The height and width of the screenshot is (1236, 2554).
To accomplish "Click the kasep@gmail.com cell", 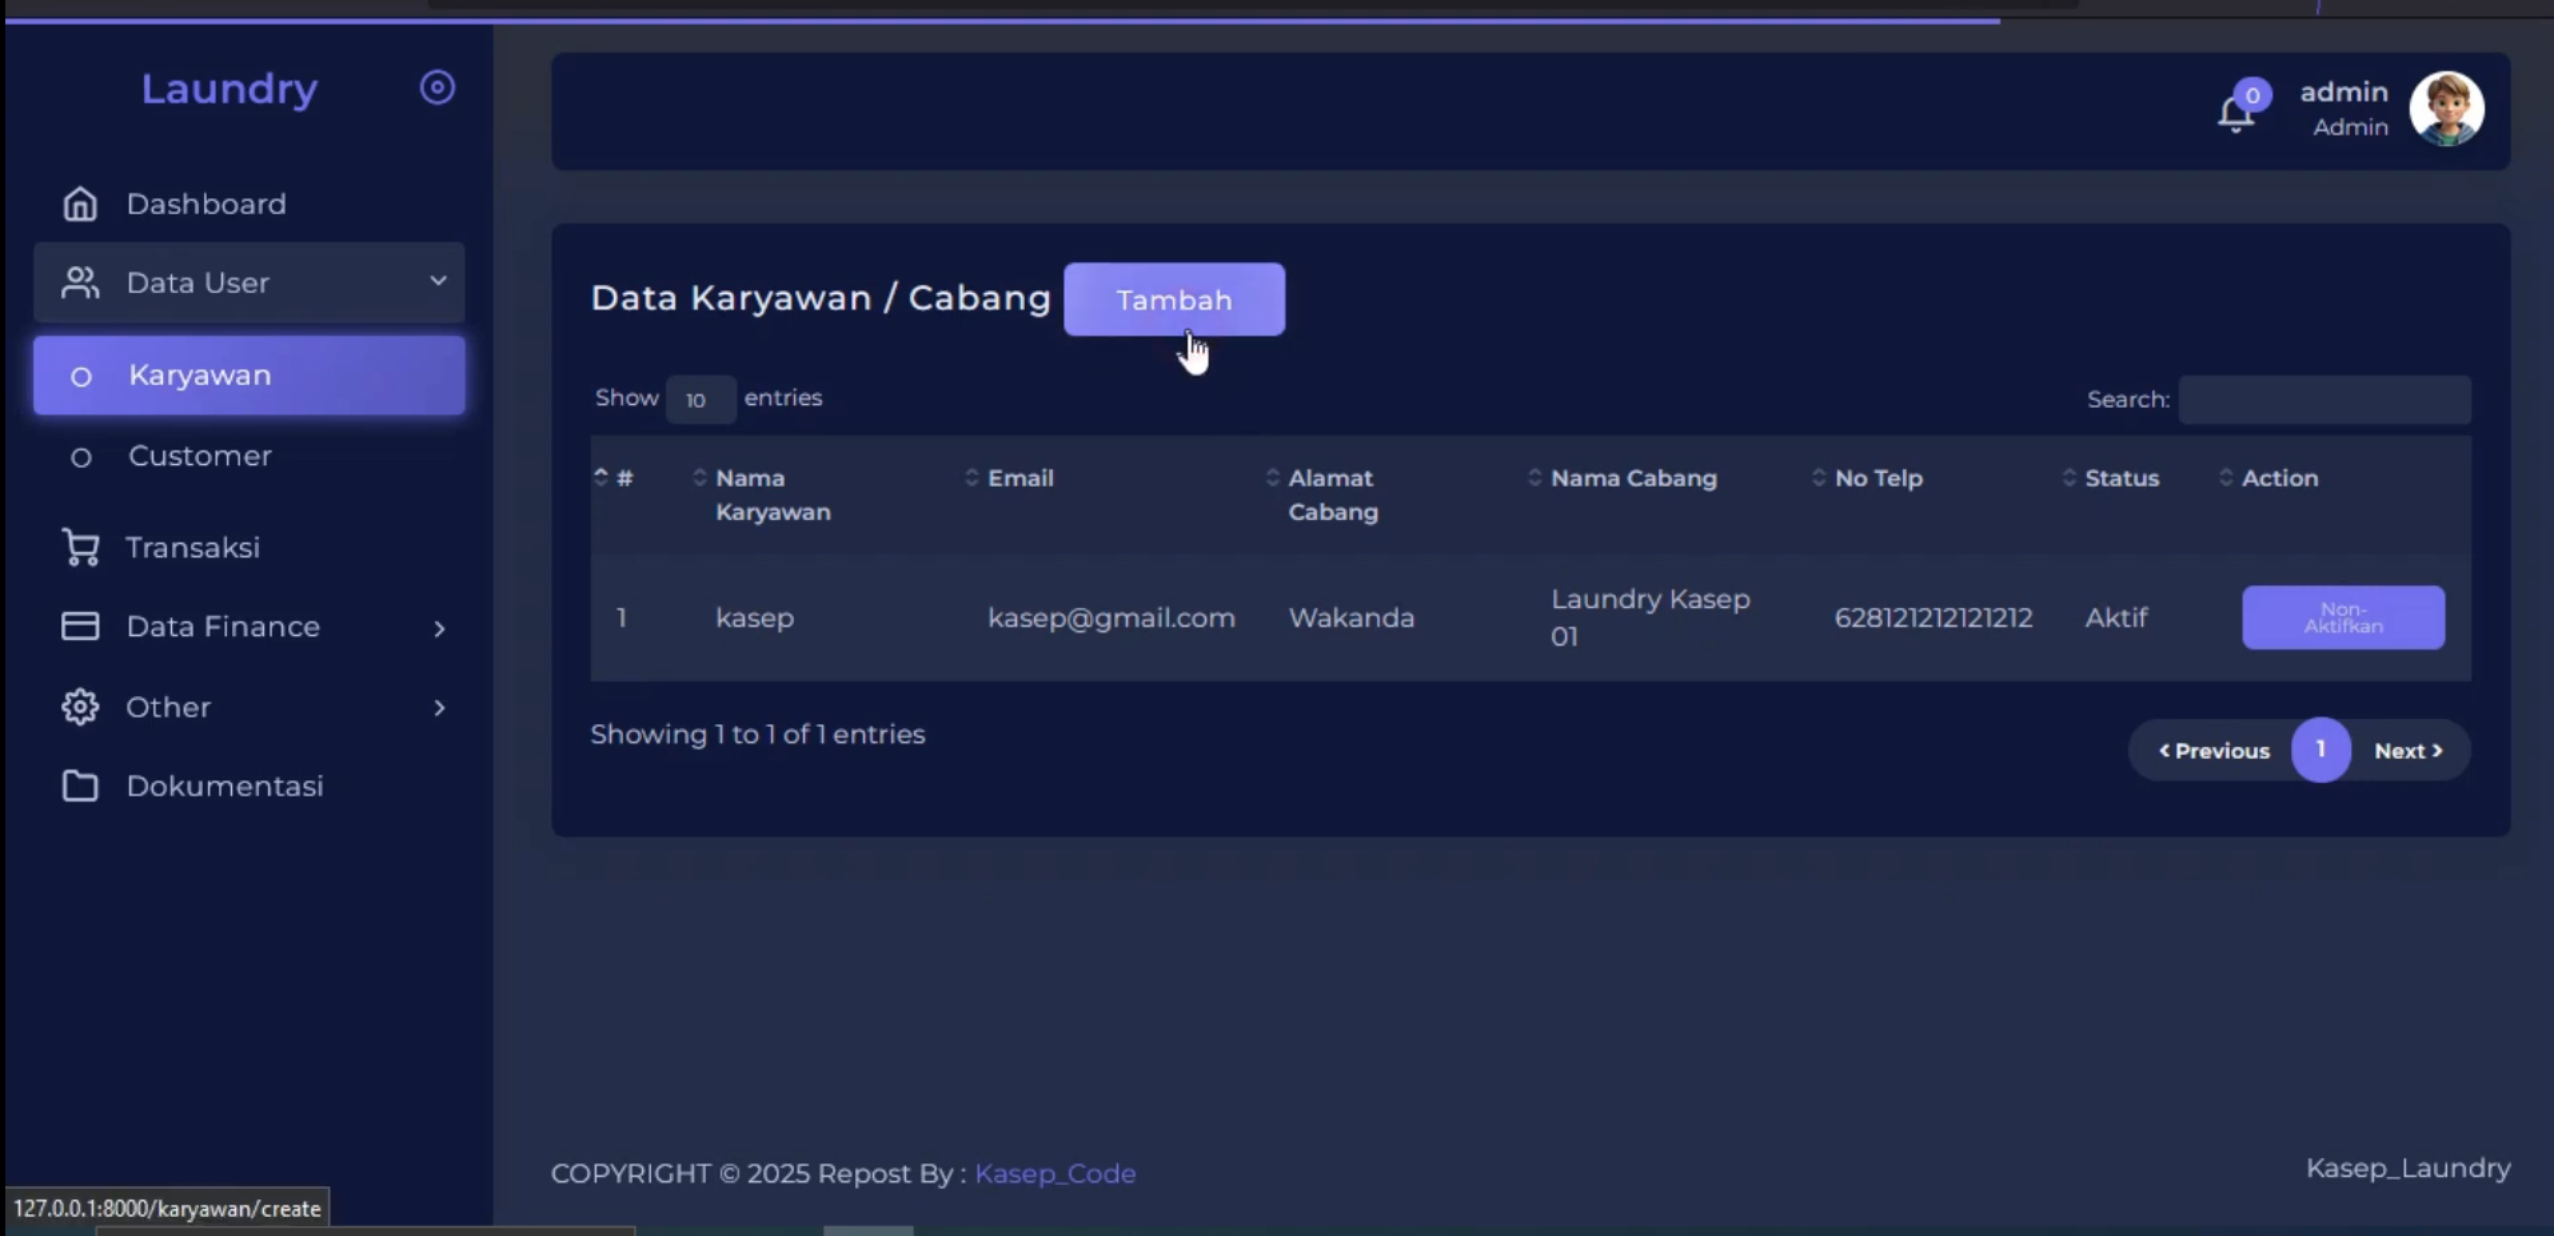I will coord(1111,618).
